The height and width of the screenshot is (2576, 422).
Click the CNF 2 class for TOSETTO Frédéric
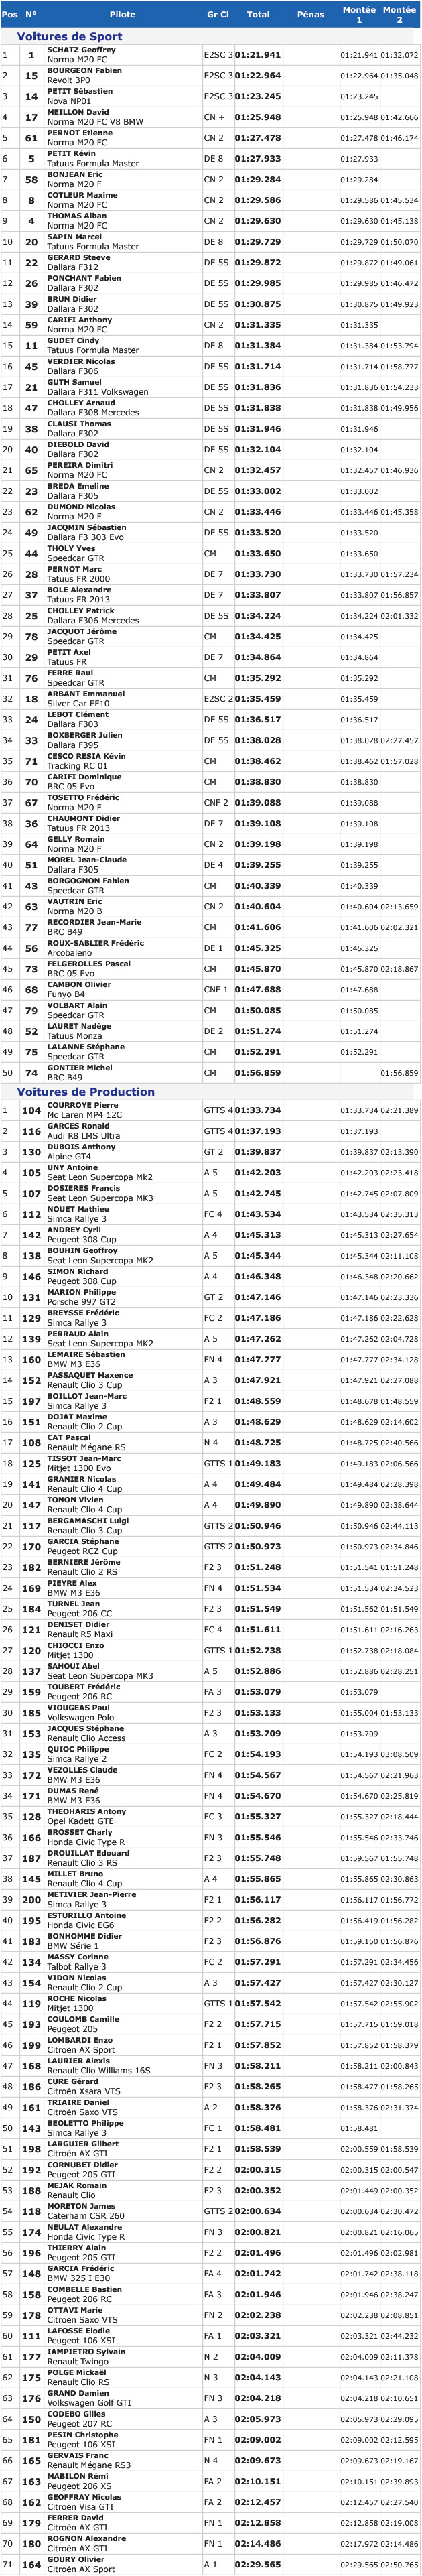coord(216,802)
